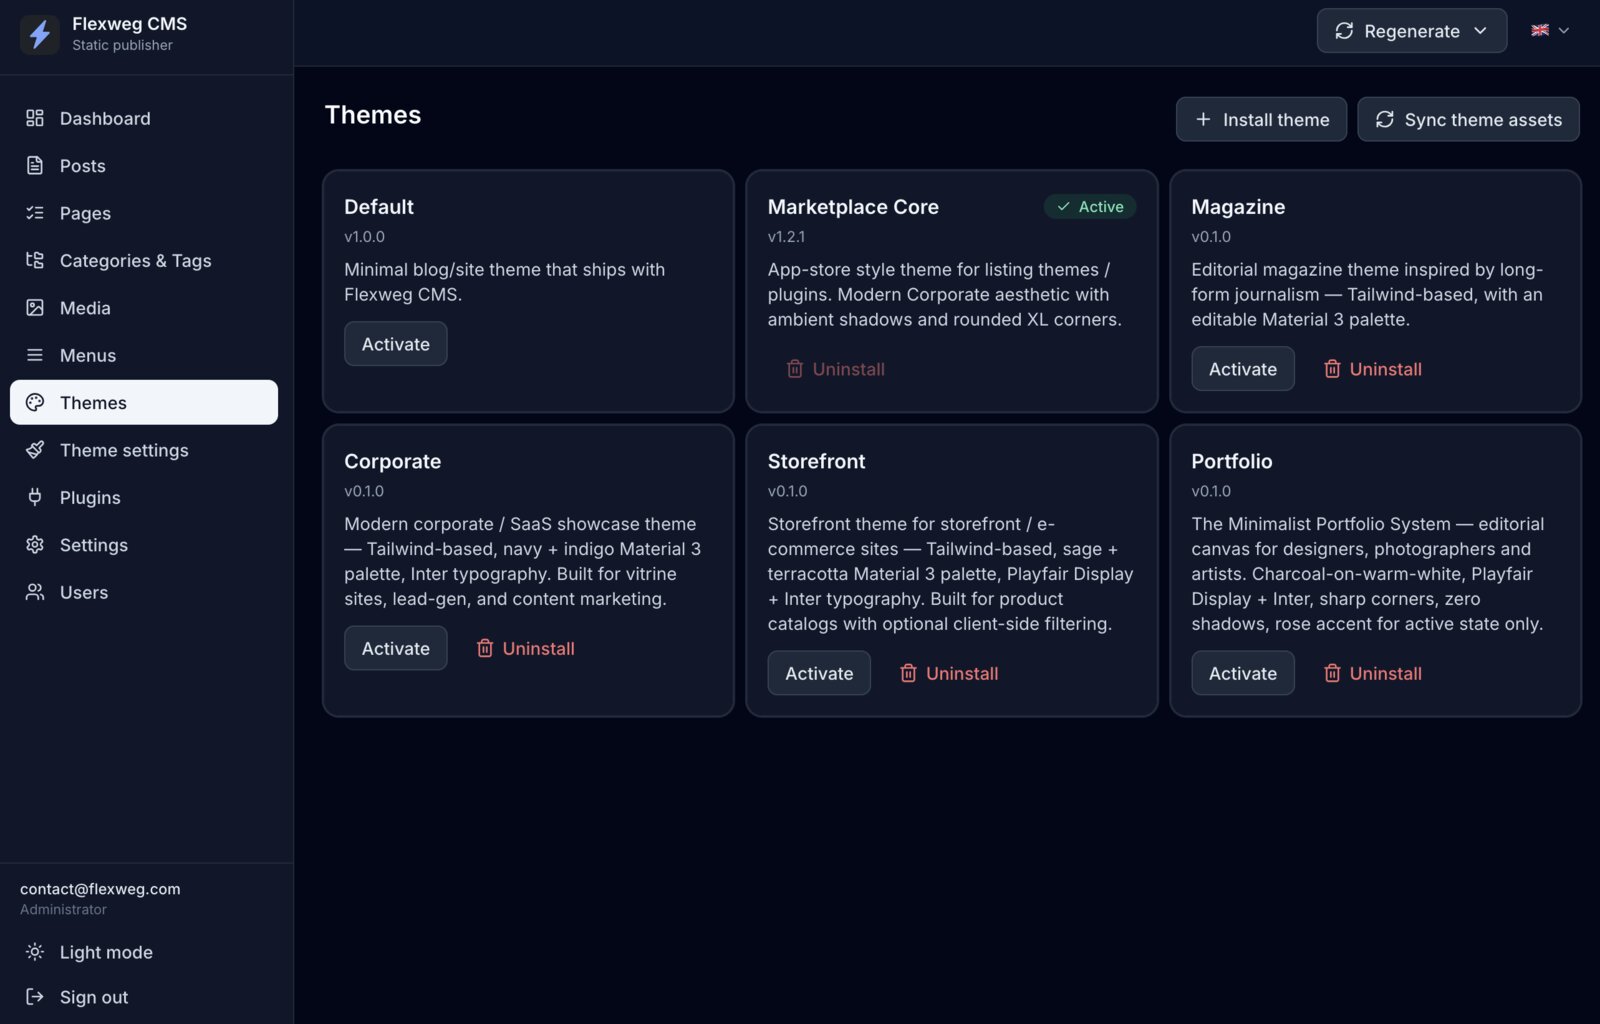1600x1024 pixels.
Task: Click the Theme settings brush icon
Action: 35,450
